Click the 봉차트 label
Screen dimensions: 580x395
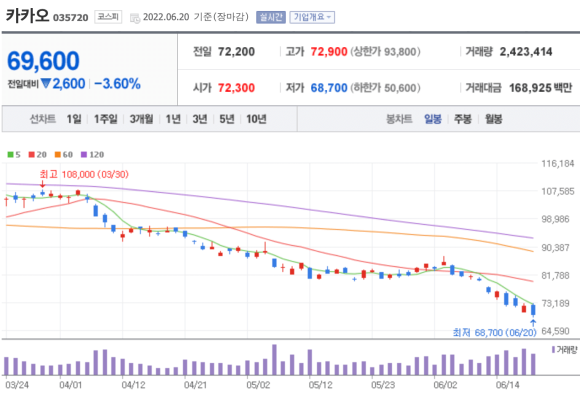pos(399,119)
